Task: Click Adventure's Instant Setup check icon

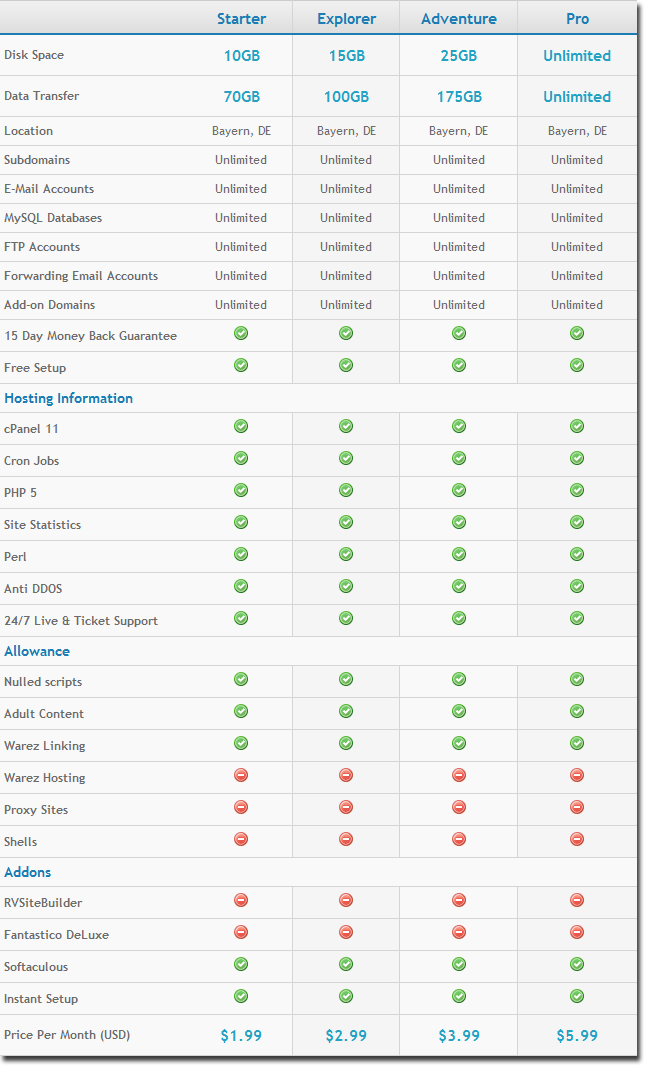Action: (459, 997)
